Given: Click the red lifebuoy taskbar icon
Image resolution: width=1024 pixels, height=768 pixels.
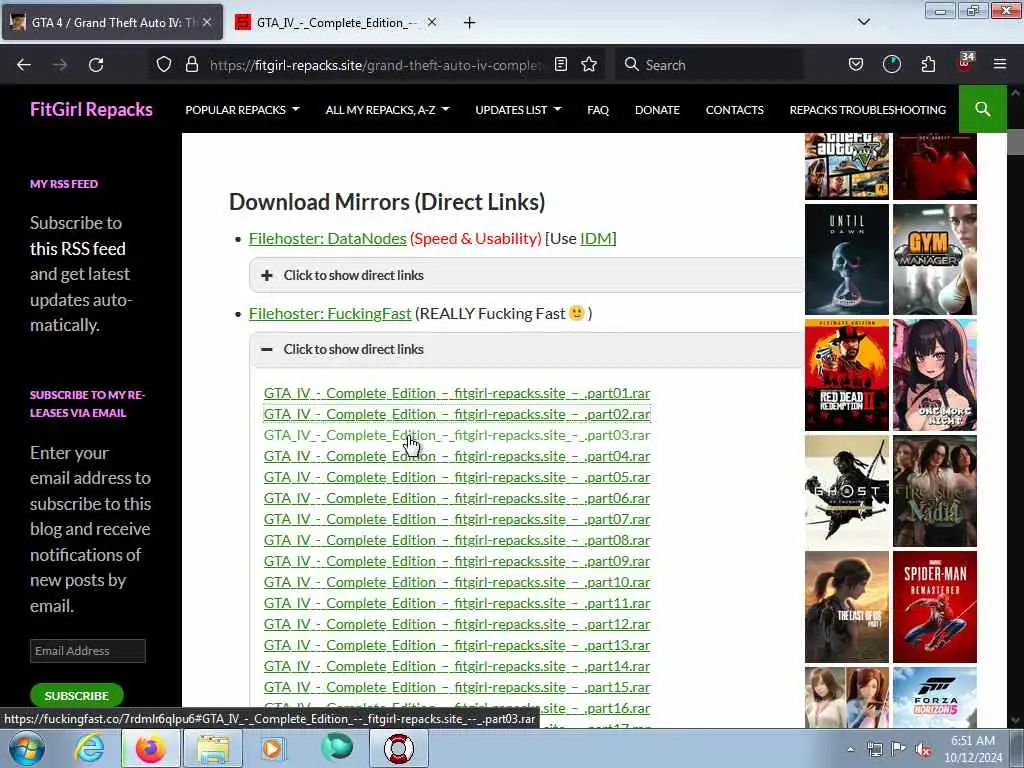Looking at the screenshot, I should click(x=398, y=748).
